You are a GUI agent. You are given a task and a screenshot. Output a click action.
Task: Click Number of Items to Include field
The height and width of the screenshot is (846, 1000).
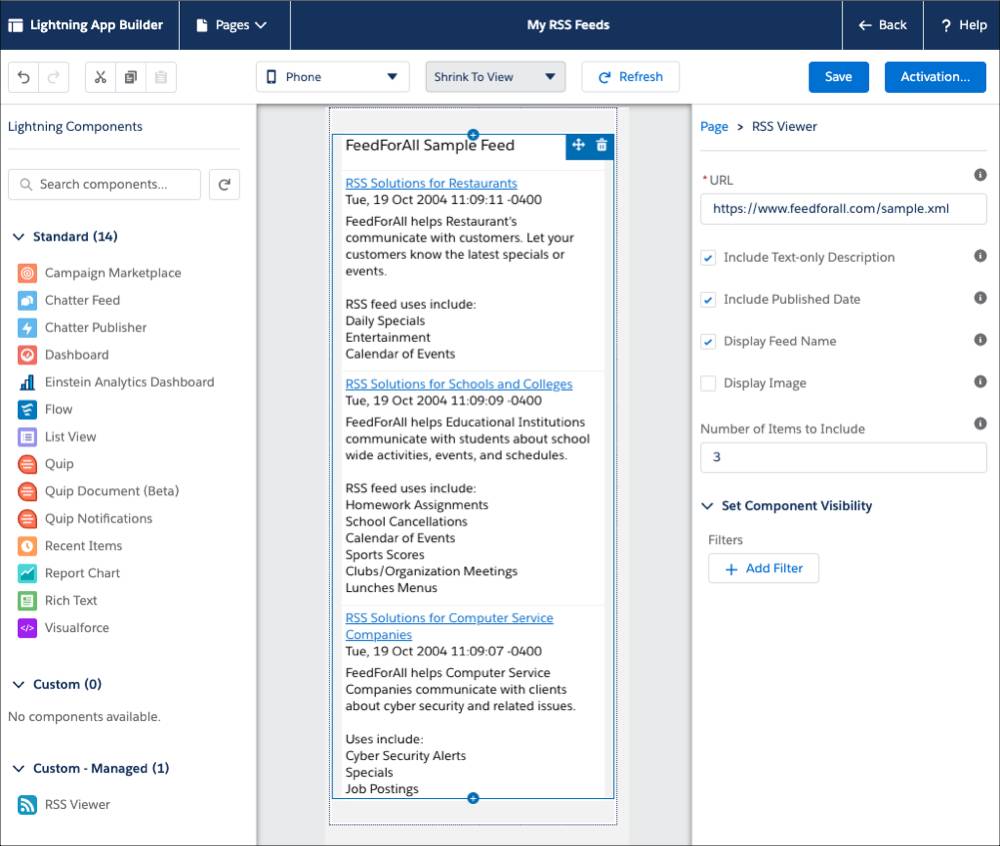[843, 457]
